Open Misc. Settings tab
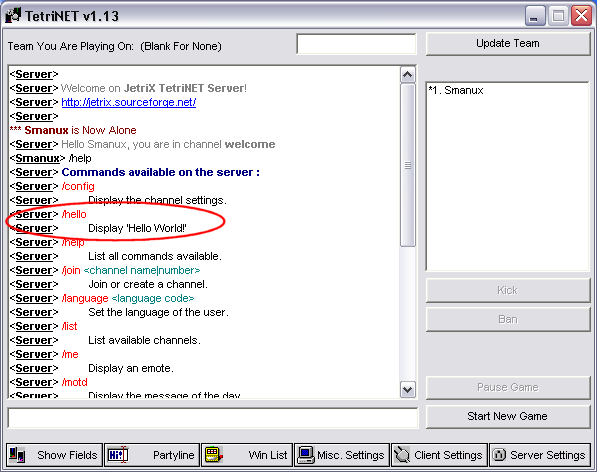 342,455
